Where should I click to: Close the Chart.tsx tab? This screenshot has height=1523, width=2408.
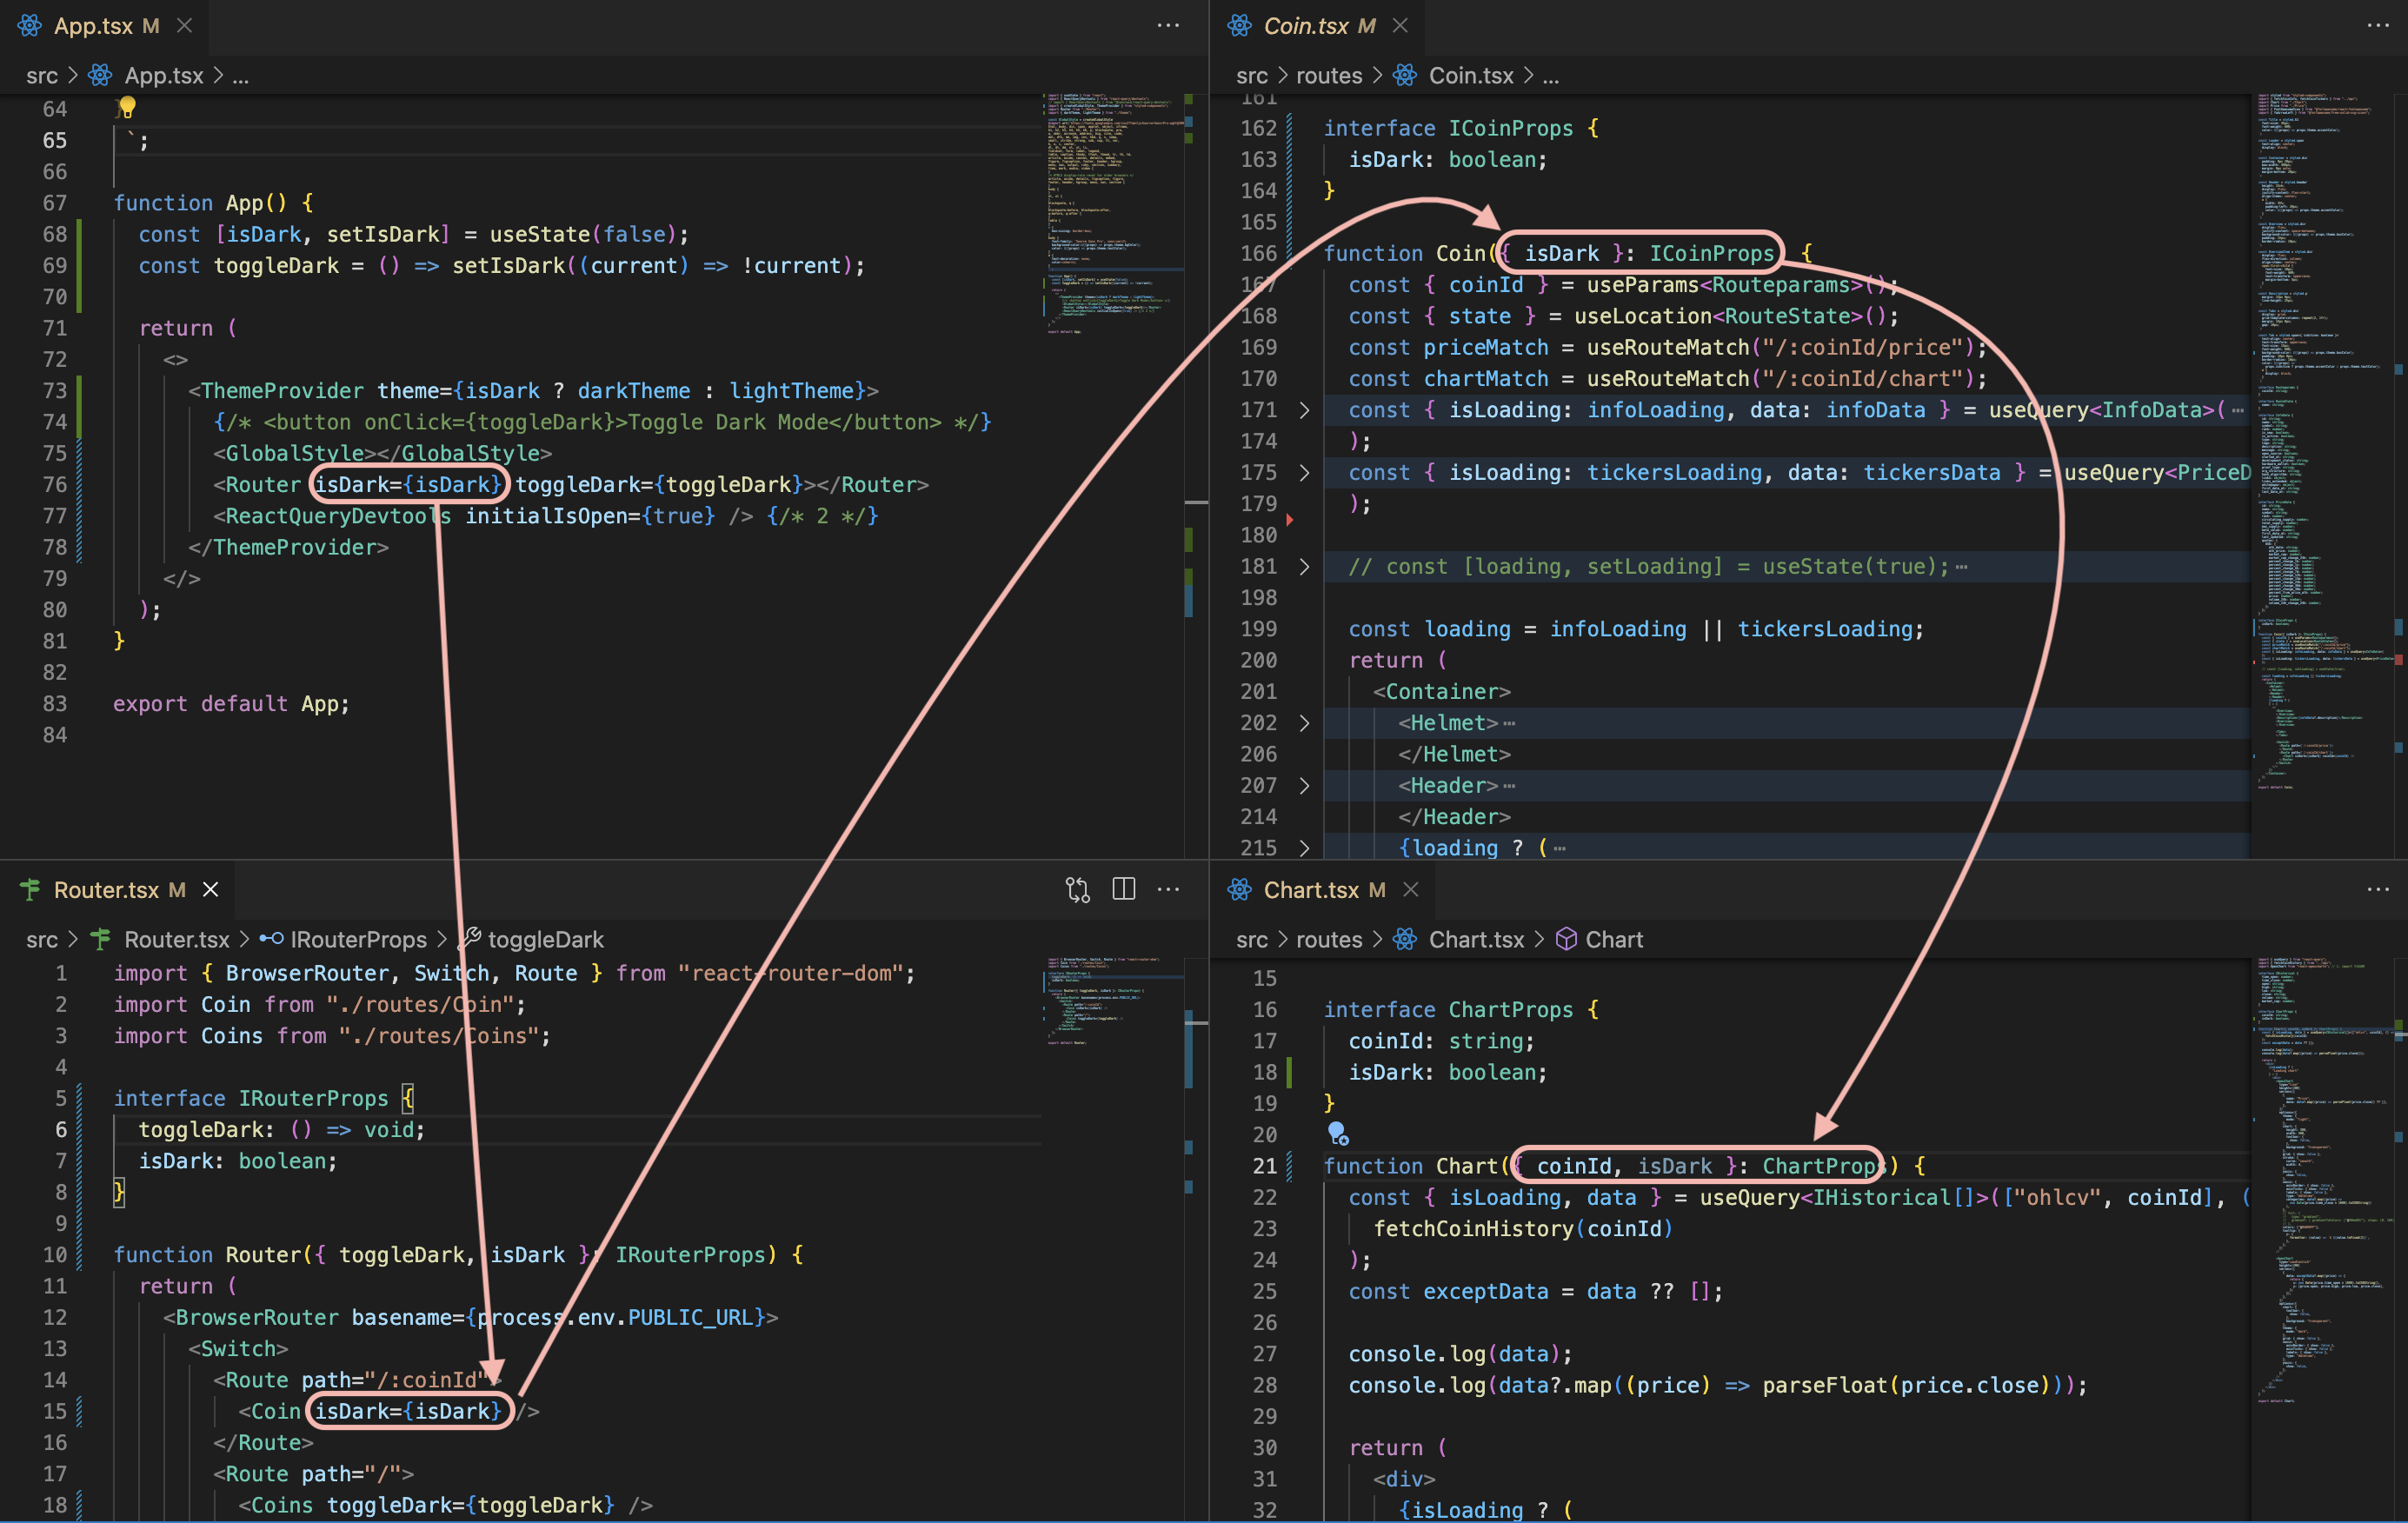[1410, 889]
